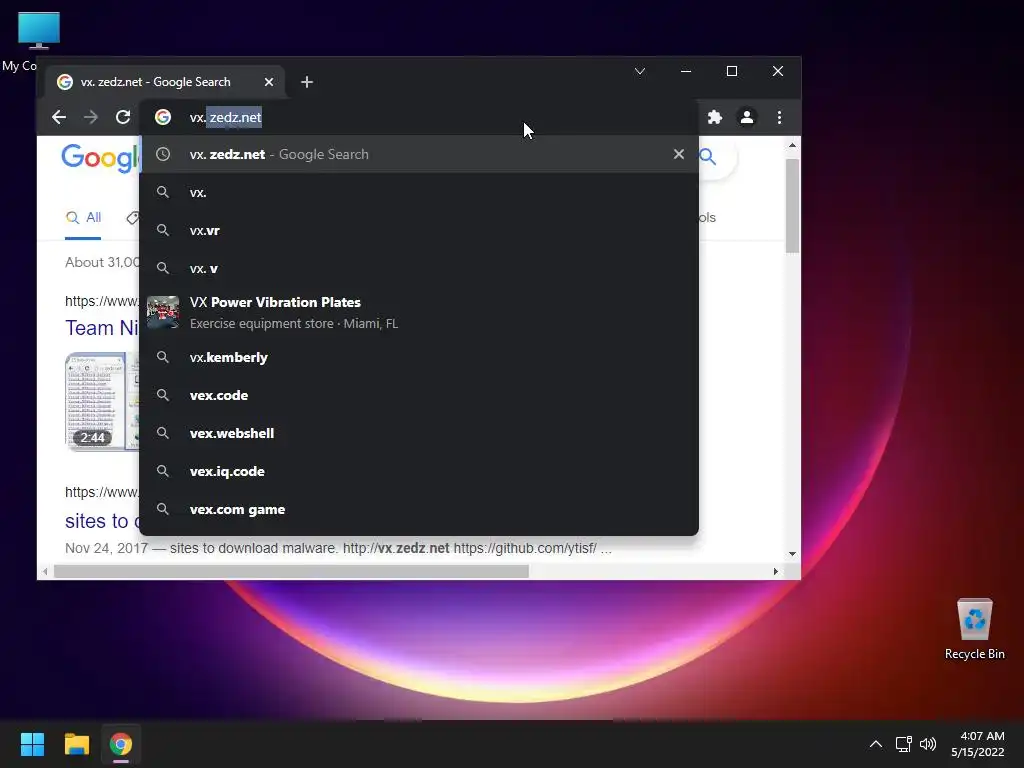Show hidden tray icons chevron
This screenshot has height=768, width=1024.
point(876,744)
